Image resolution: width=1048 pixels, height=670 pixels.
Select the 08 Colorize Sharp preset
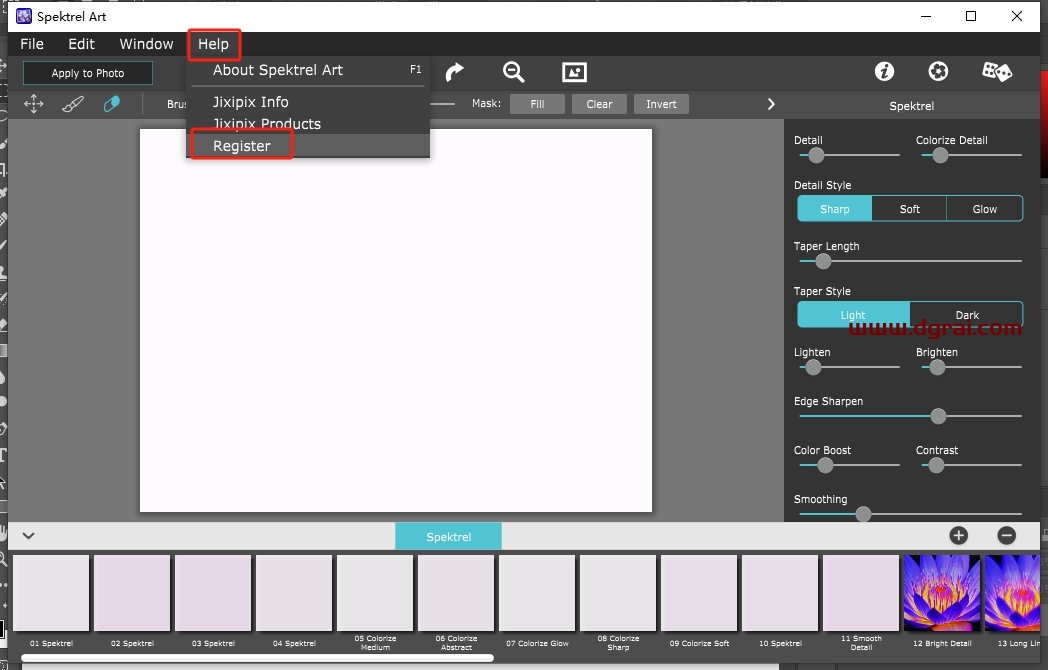(x=618, y=593)
